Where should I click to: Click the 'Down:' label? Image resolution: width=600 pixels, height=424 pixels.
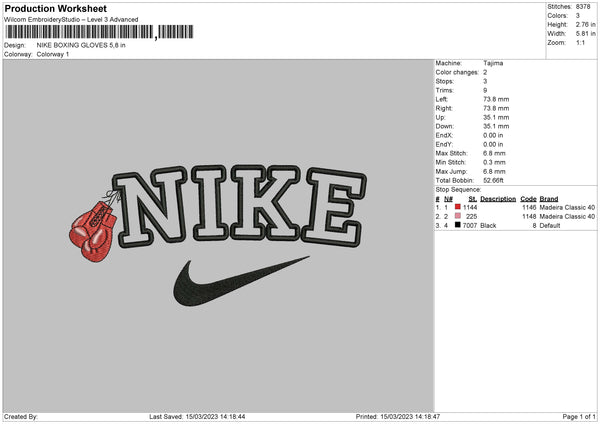tap(445, 126)
